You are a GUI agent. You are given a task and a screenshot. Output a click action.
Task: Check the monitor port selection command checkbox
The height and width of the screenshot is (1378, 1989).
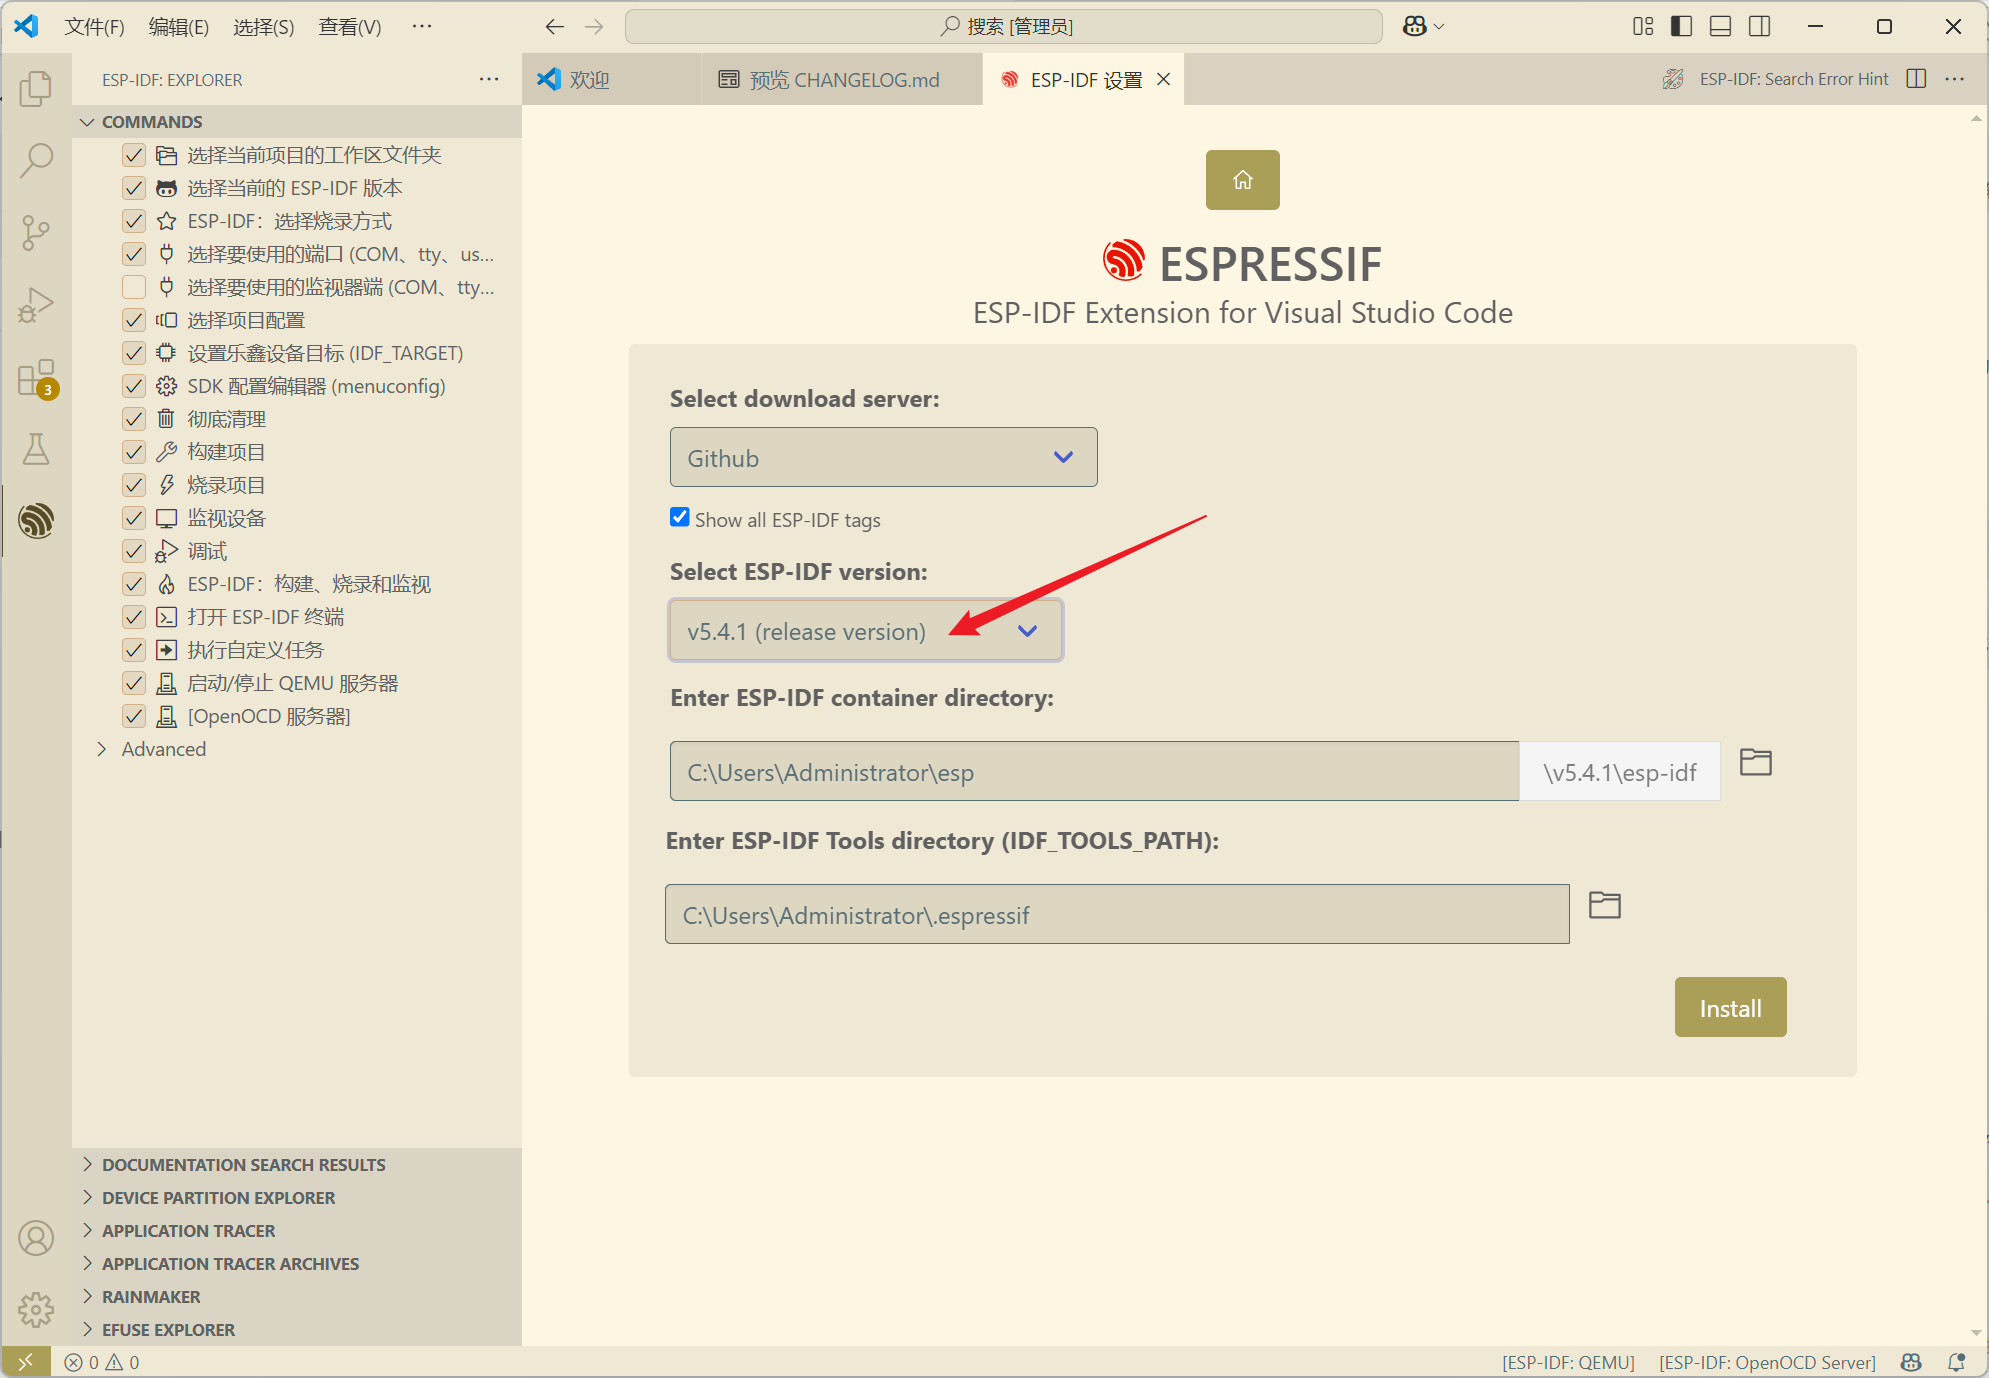[134, 287]
